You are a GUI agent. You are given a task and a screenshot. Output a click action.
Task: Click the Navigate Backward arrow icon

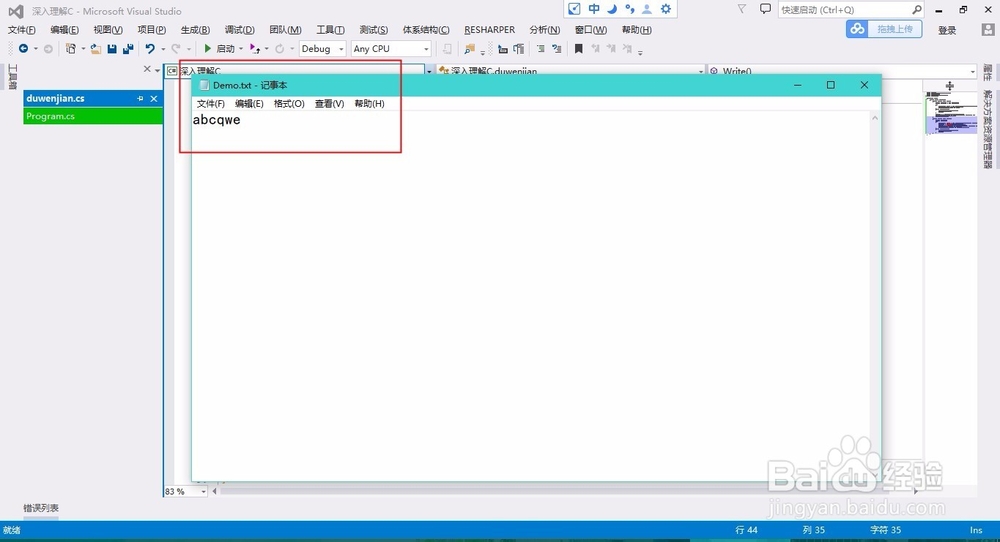[x=24, y=48]
